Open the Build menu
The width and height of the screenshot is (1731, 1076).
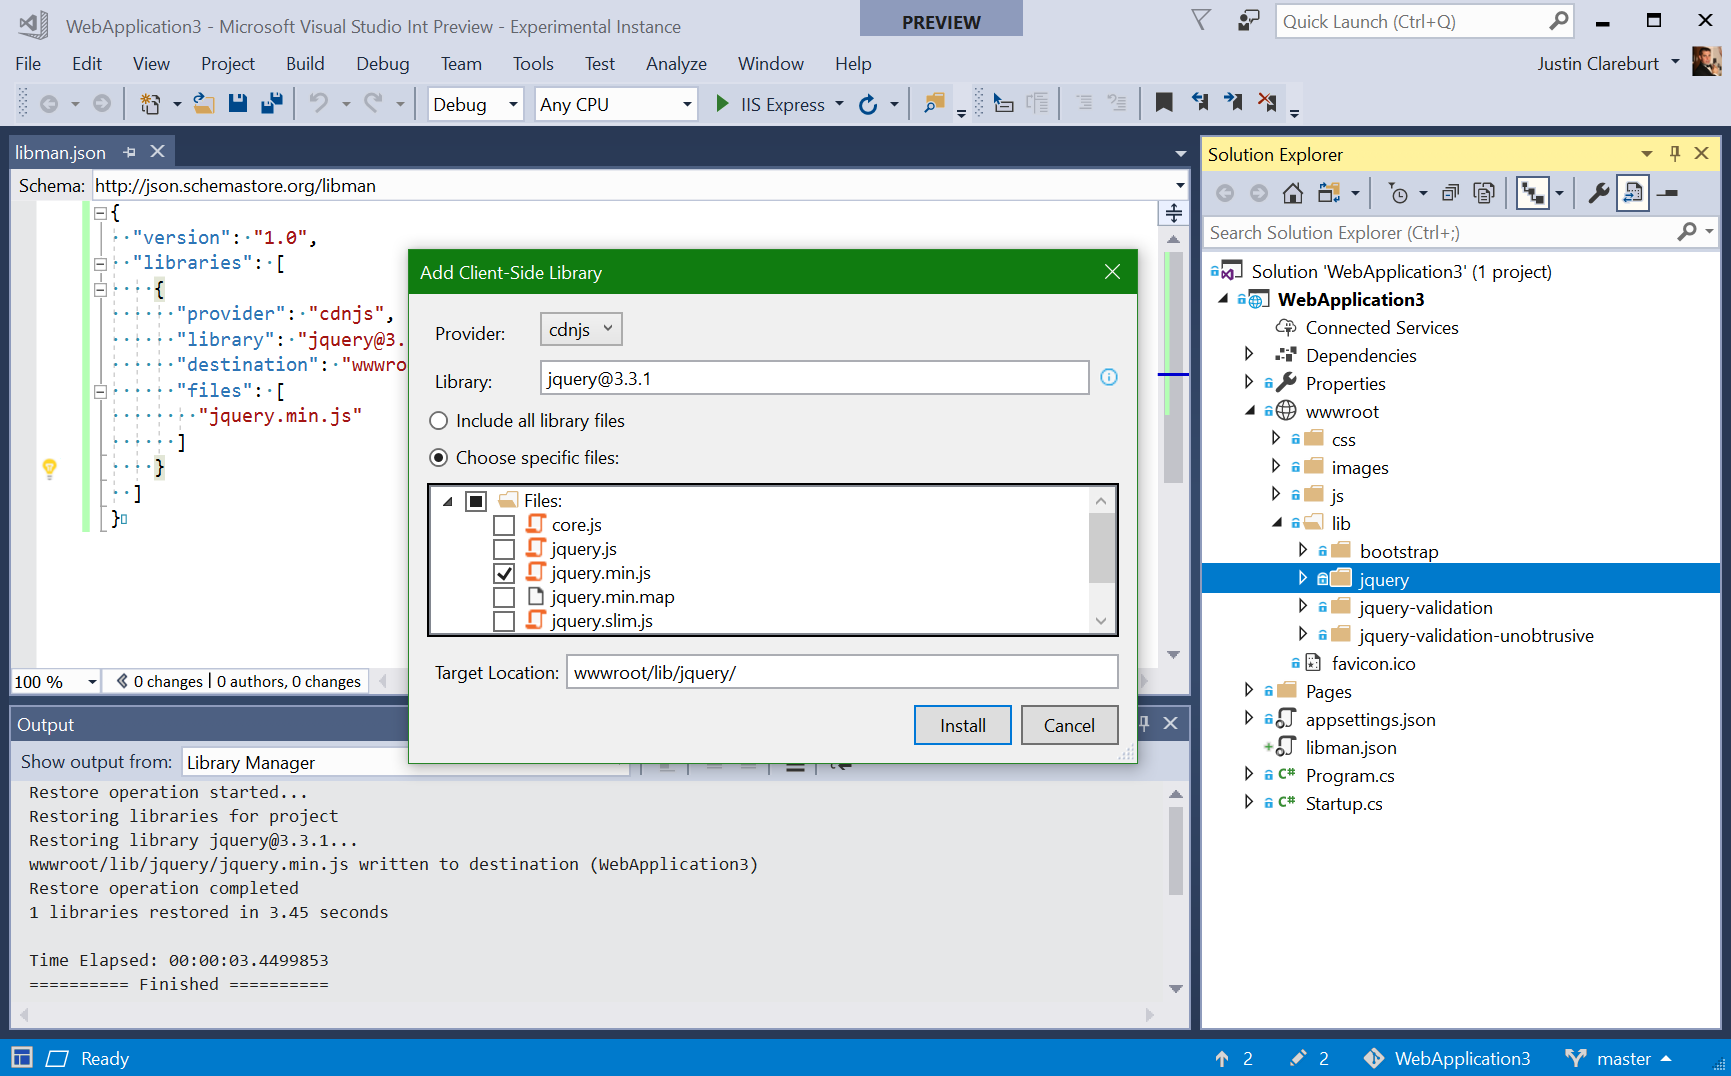point(305,63)
